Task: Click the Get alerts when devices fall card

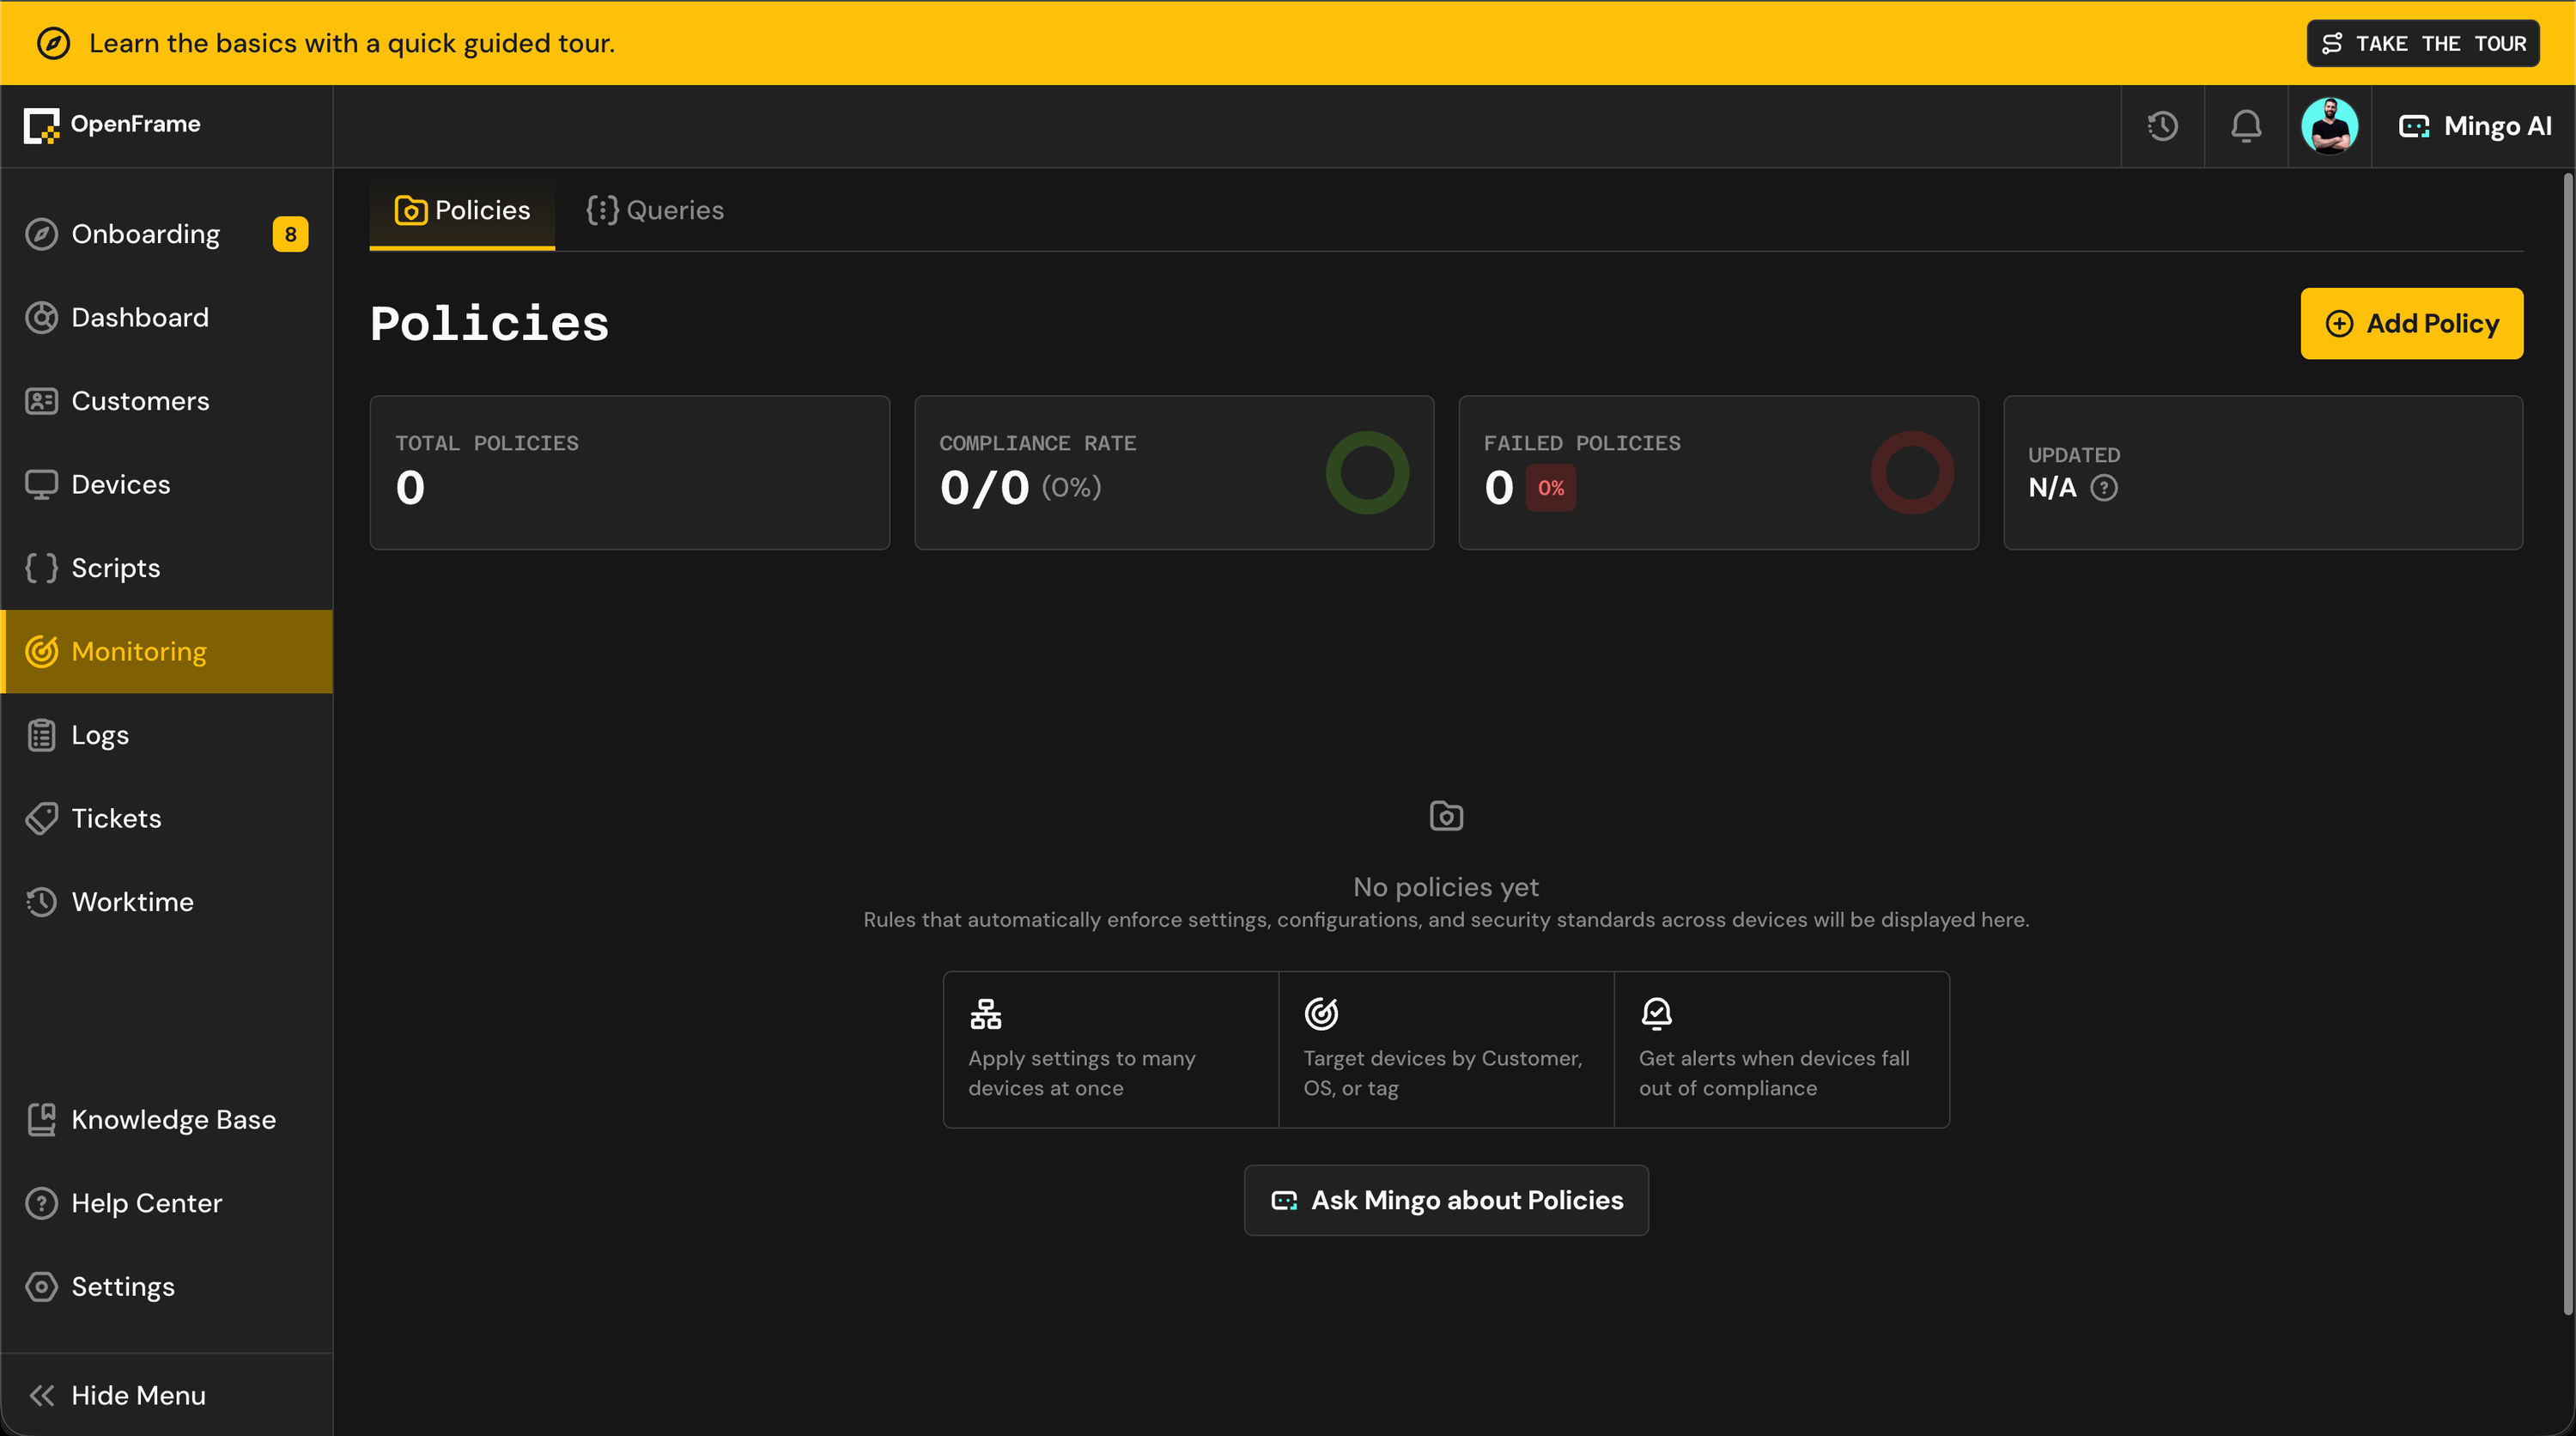Action: point(1782,1050)
